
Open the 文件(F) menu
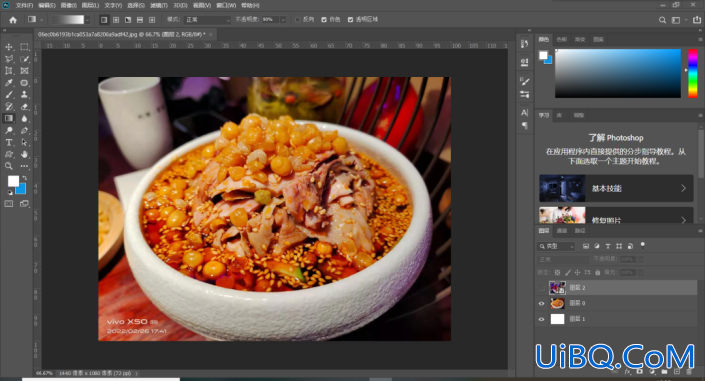pos(24,5)
